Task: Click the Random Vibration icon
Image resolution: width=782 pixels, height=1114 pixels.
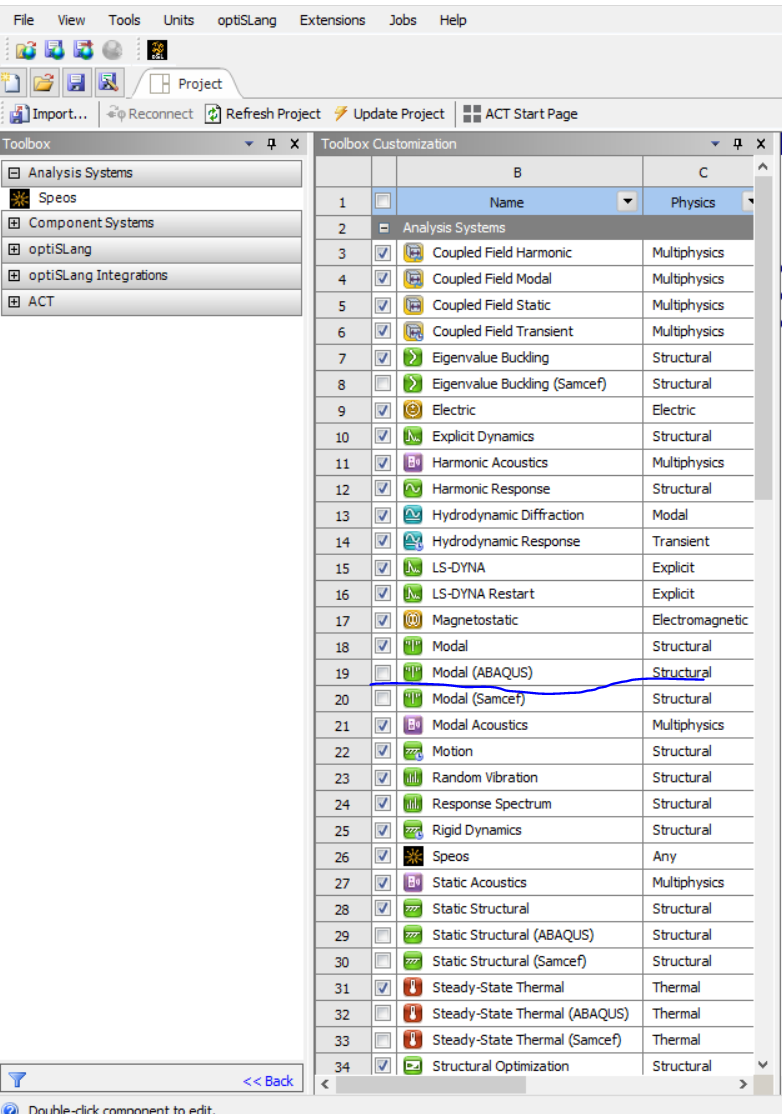Action: point(413,777)
